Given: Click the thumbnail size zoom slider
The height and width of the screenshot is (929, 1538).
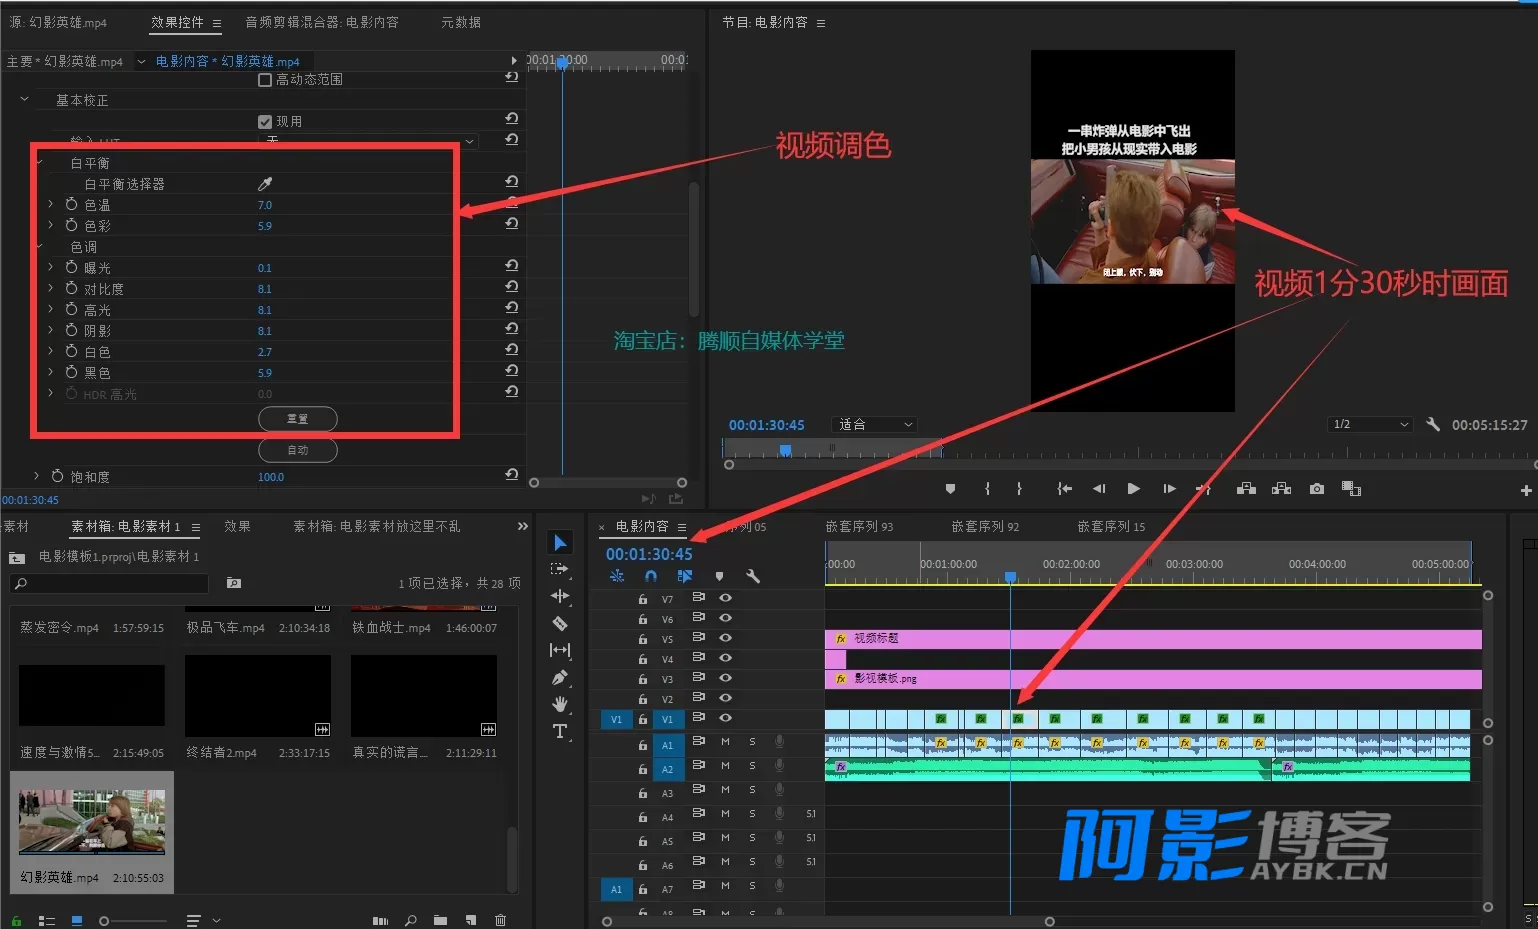Looking at the screenshot, I should (x=133, y=920).
